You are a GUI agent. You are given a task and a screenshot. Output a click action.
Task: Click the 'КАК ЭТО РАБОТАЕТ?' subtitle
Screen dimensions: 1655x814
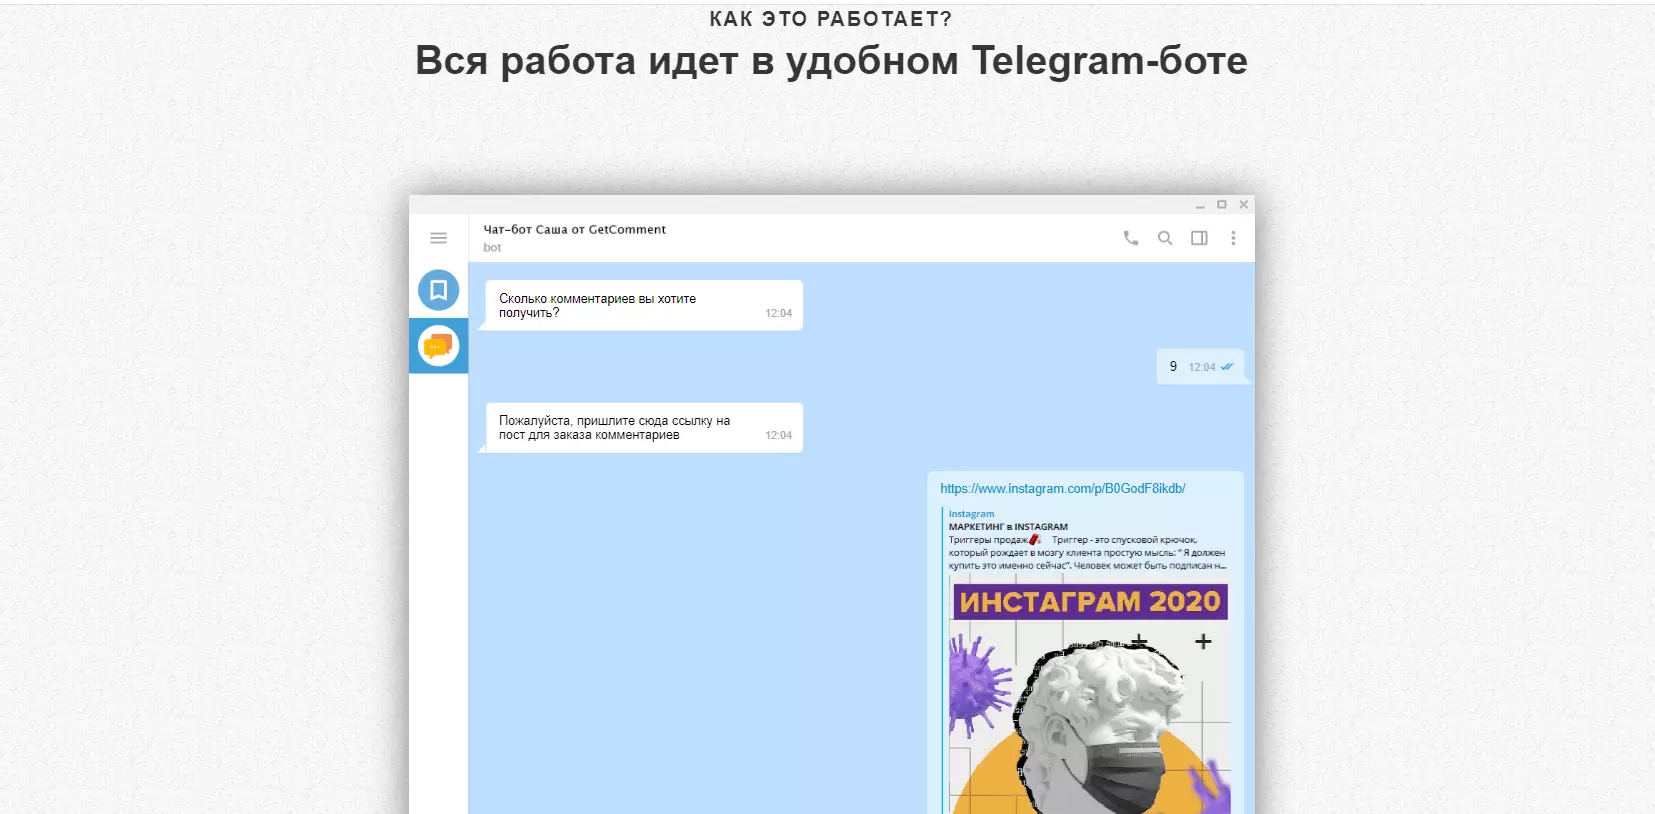(x=831, y=19)
